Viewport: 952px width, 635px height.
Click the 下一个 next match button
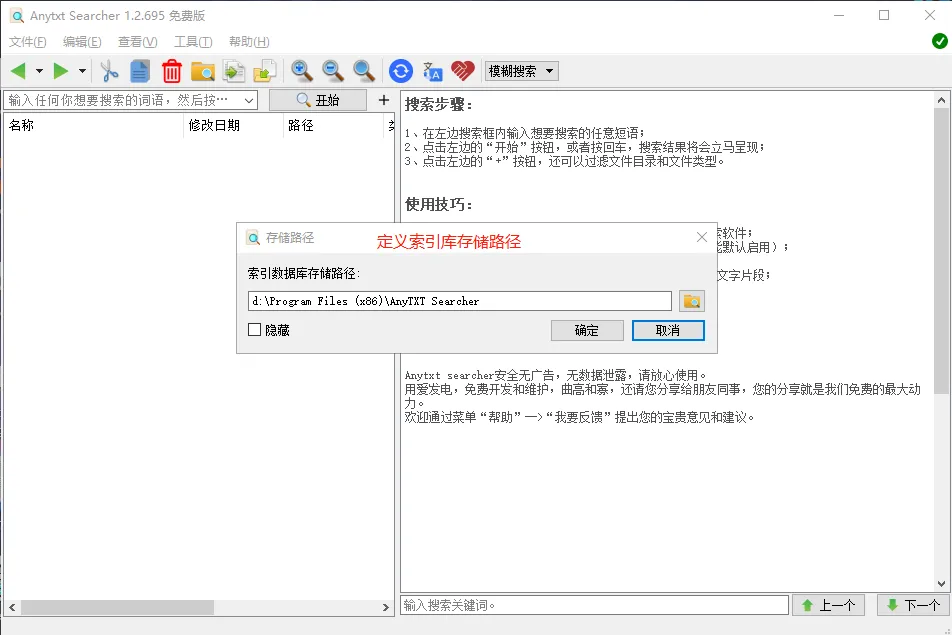point(913,605)
